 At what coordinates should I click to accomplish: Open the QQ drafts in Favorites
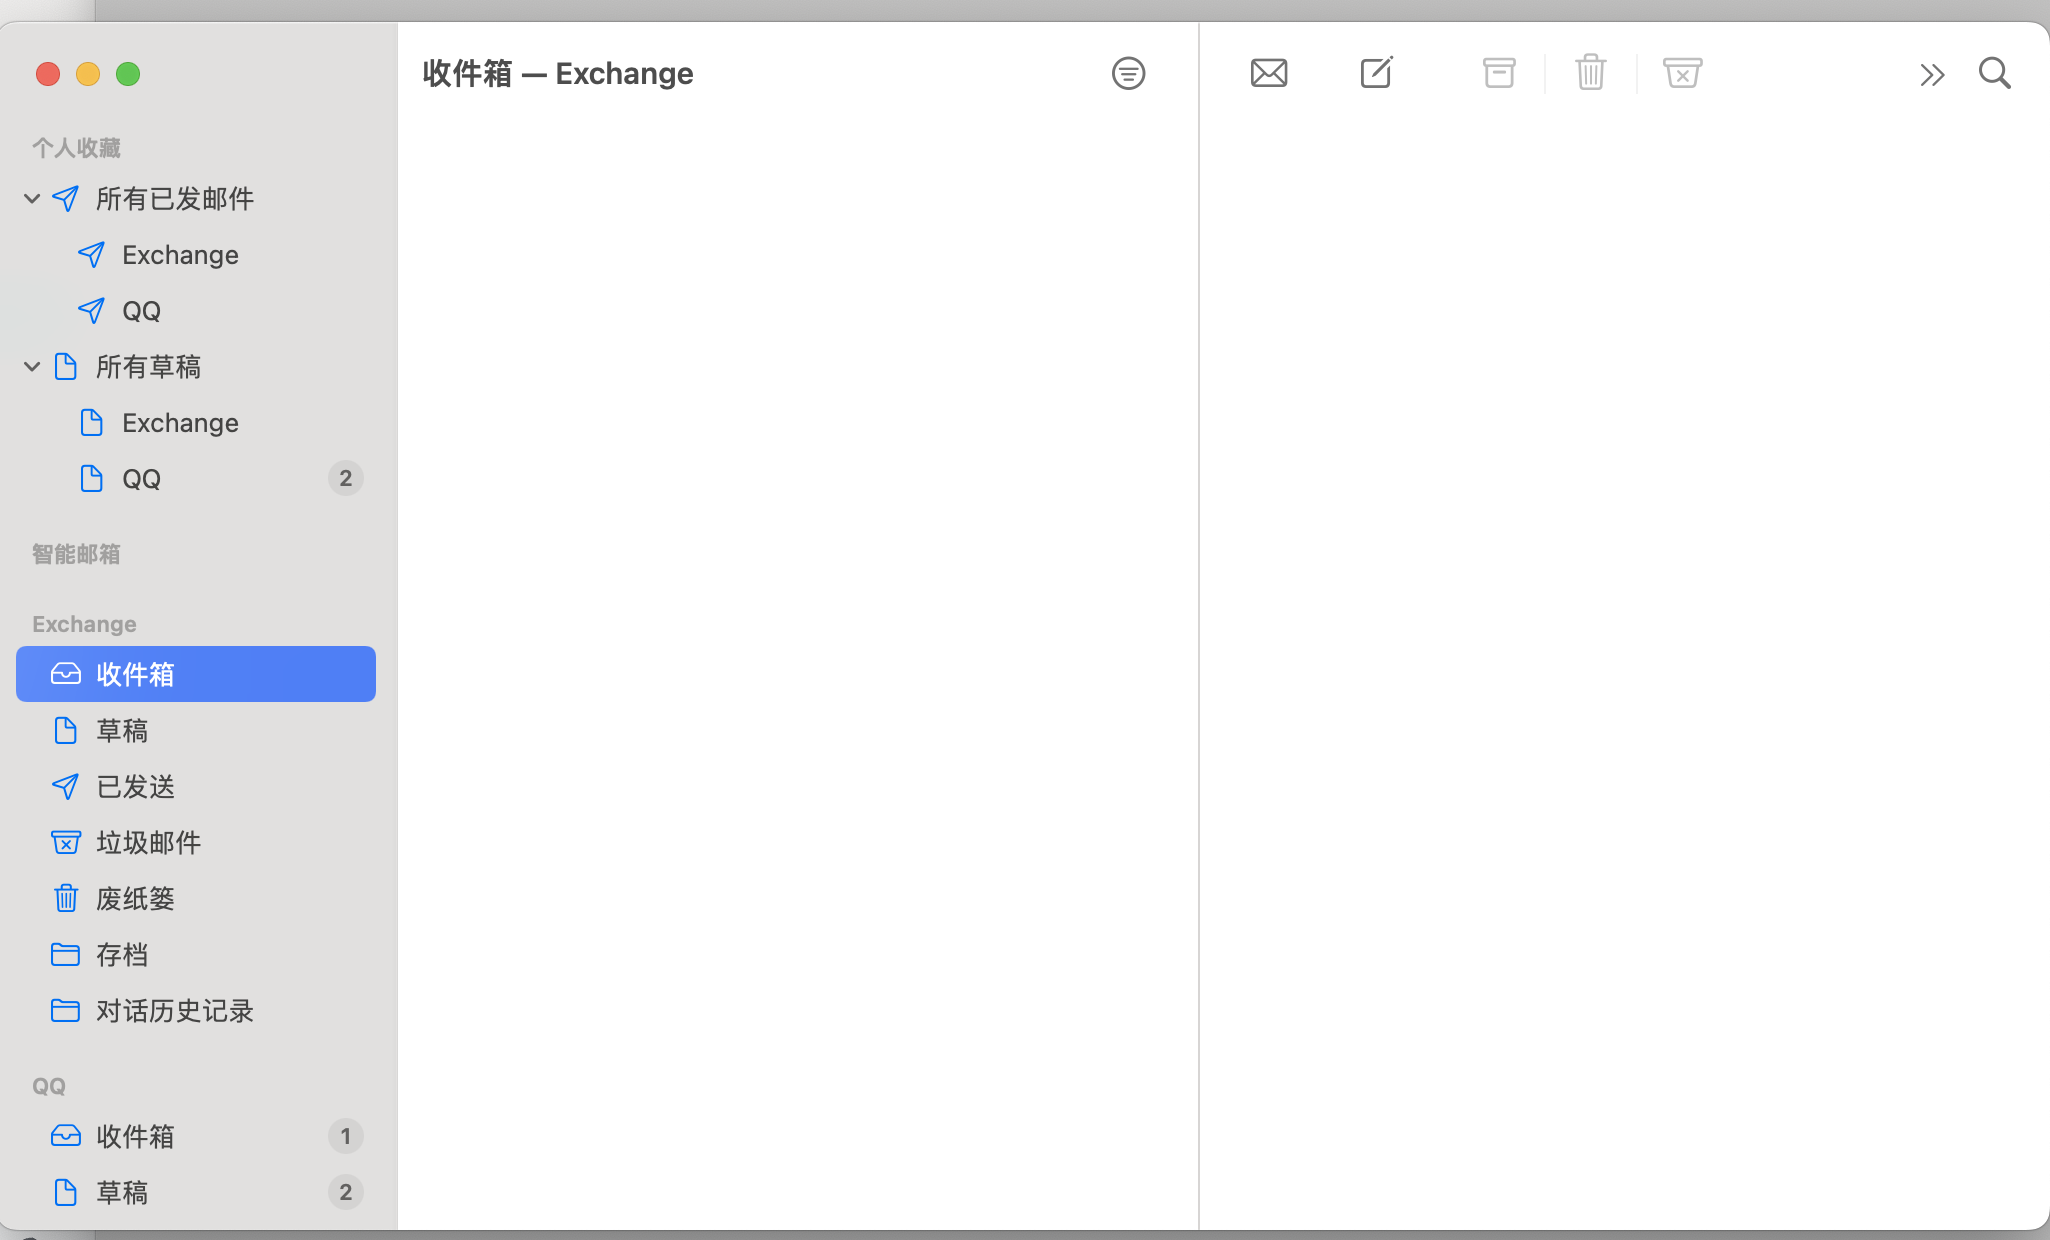coord(141,479)
